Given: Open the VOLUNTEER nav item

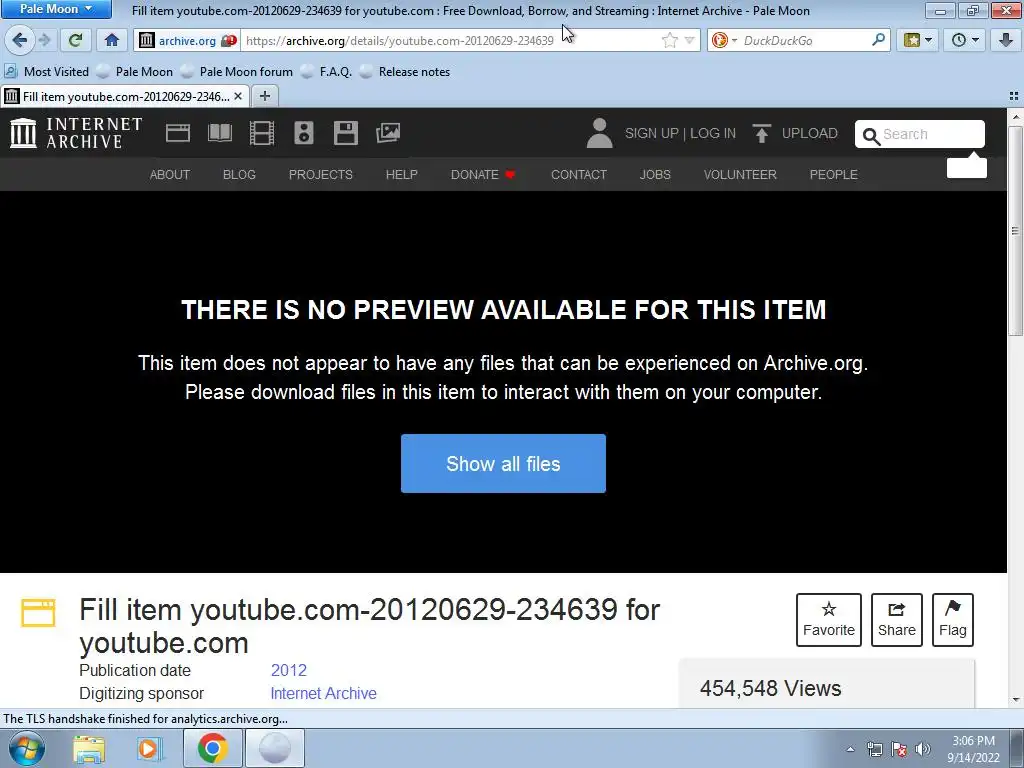Looking at the screenshot, I should (740, 175).
